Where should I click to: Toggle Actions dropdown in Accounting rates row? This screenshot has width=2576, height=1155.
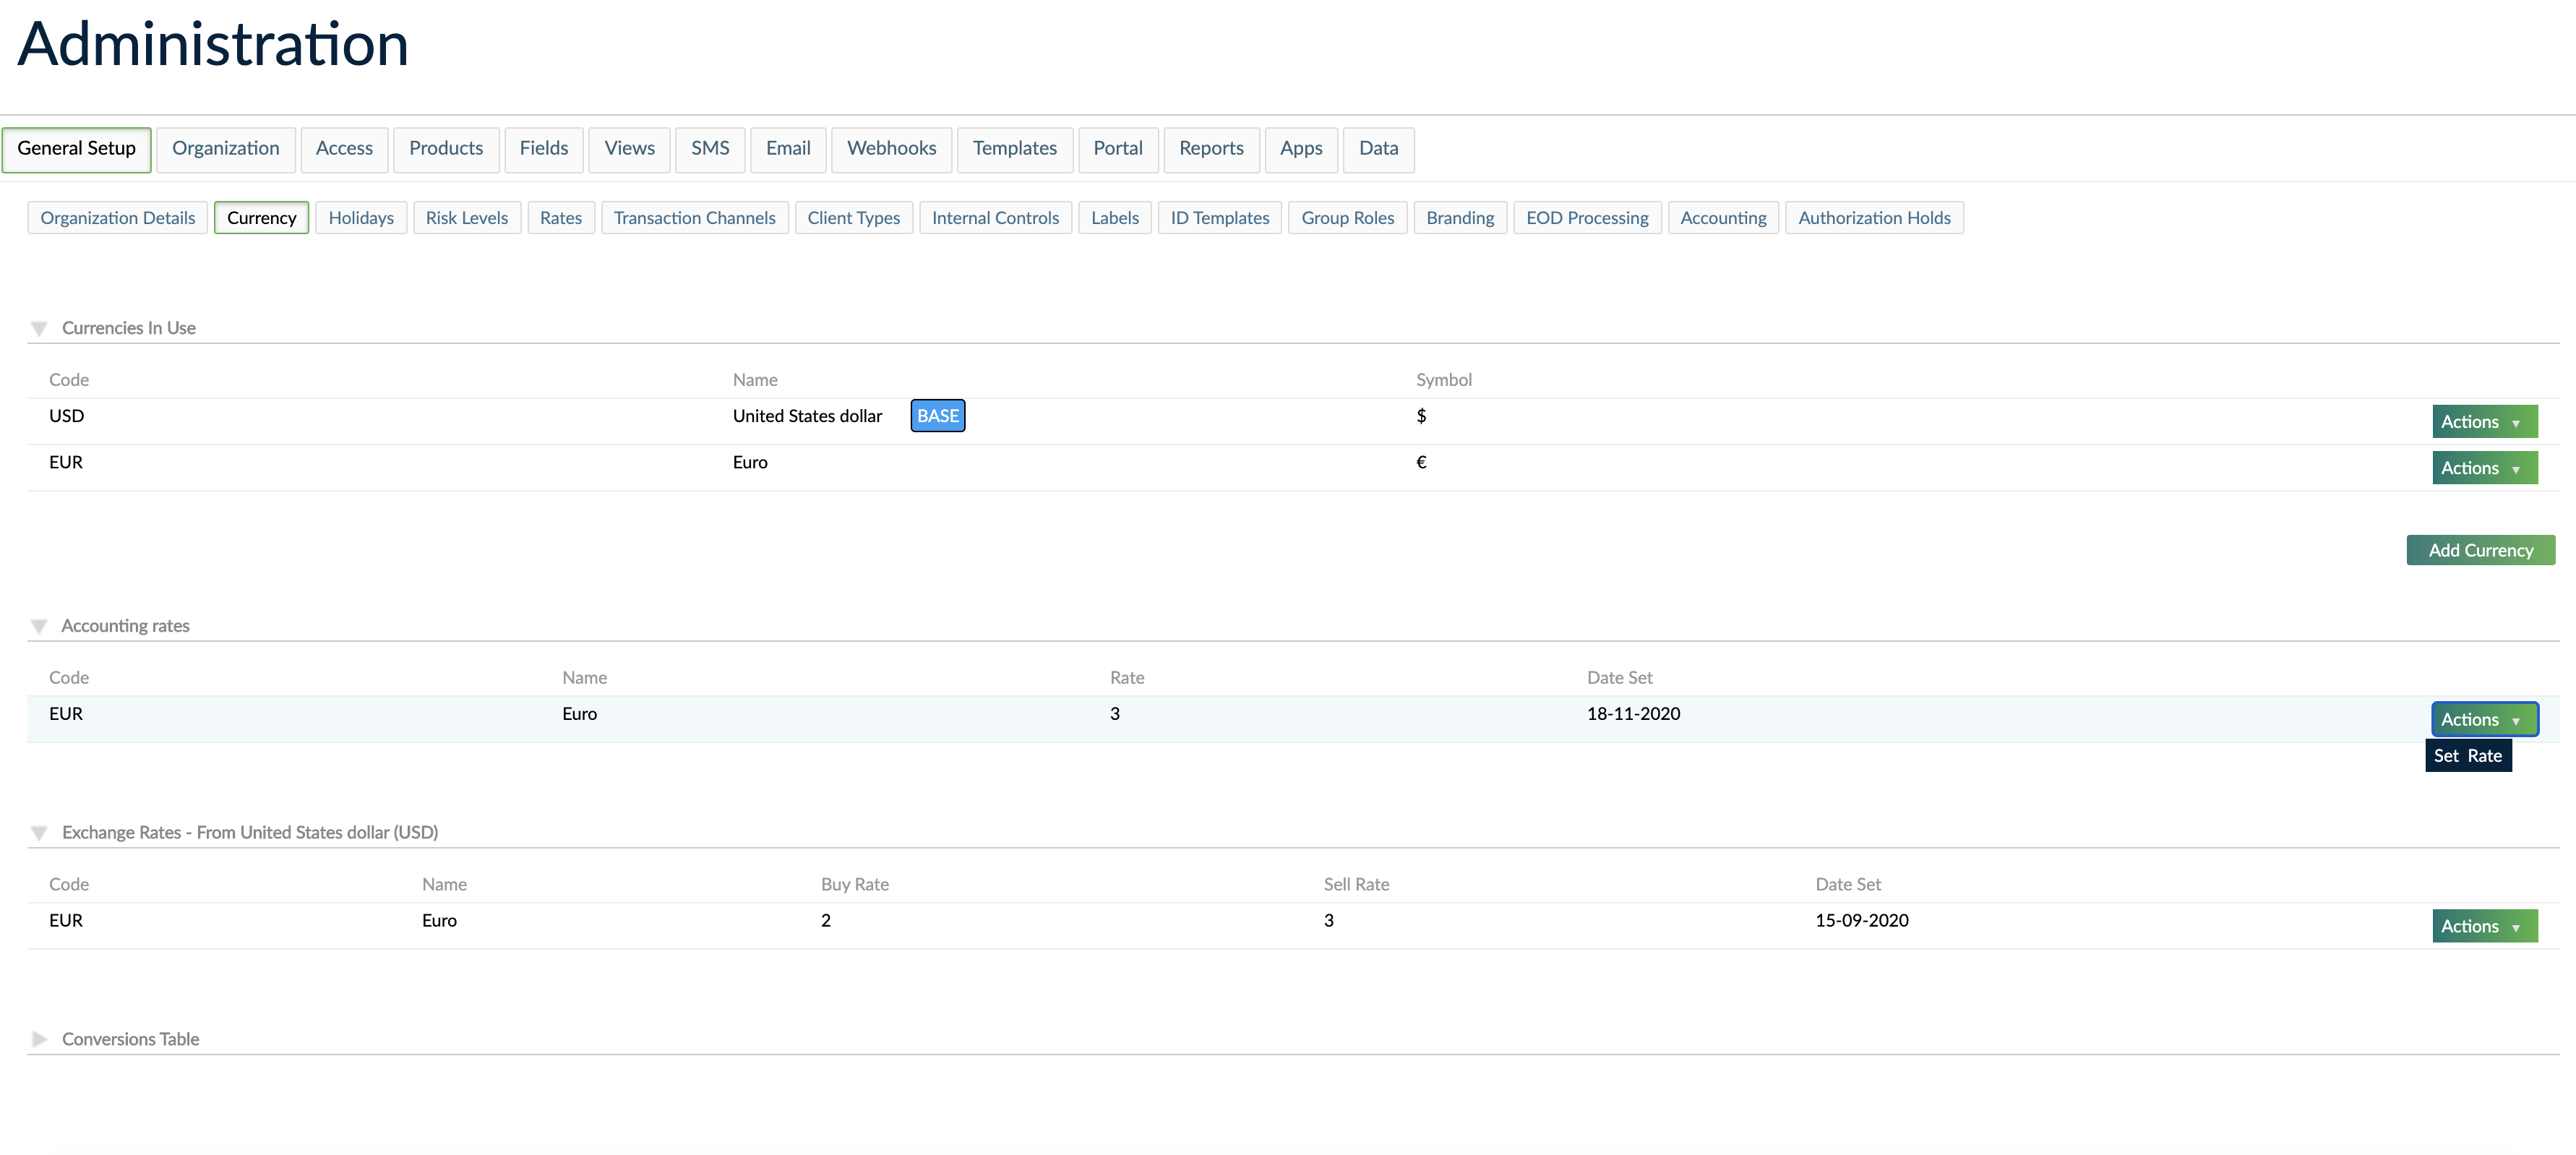pyautogui.click(x=2484, y=720)
